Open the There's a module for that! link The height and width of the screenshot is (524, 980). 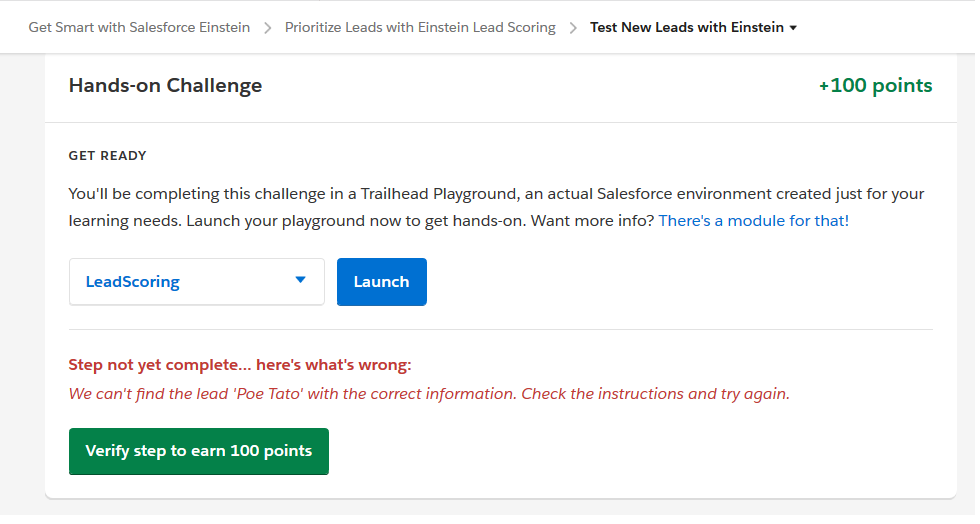tap(753, 220)
